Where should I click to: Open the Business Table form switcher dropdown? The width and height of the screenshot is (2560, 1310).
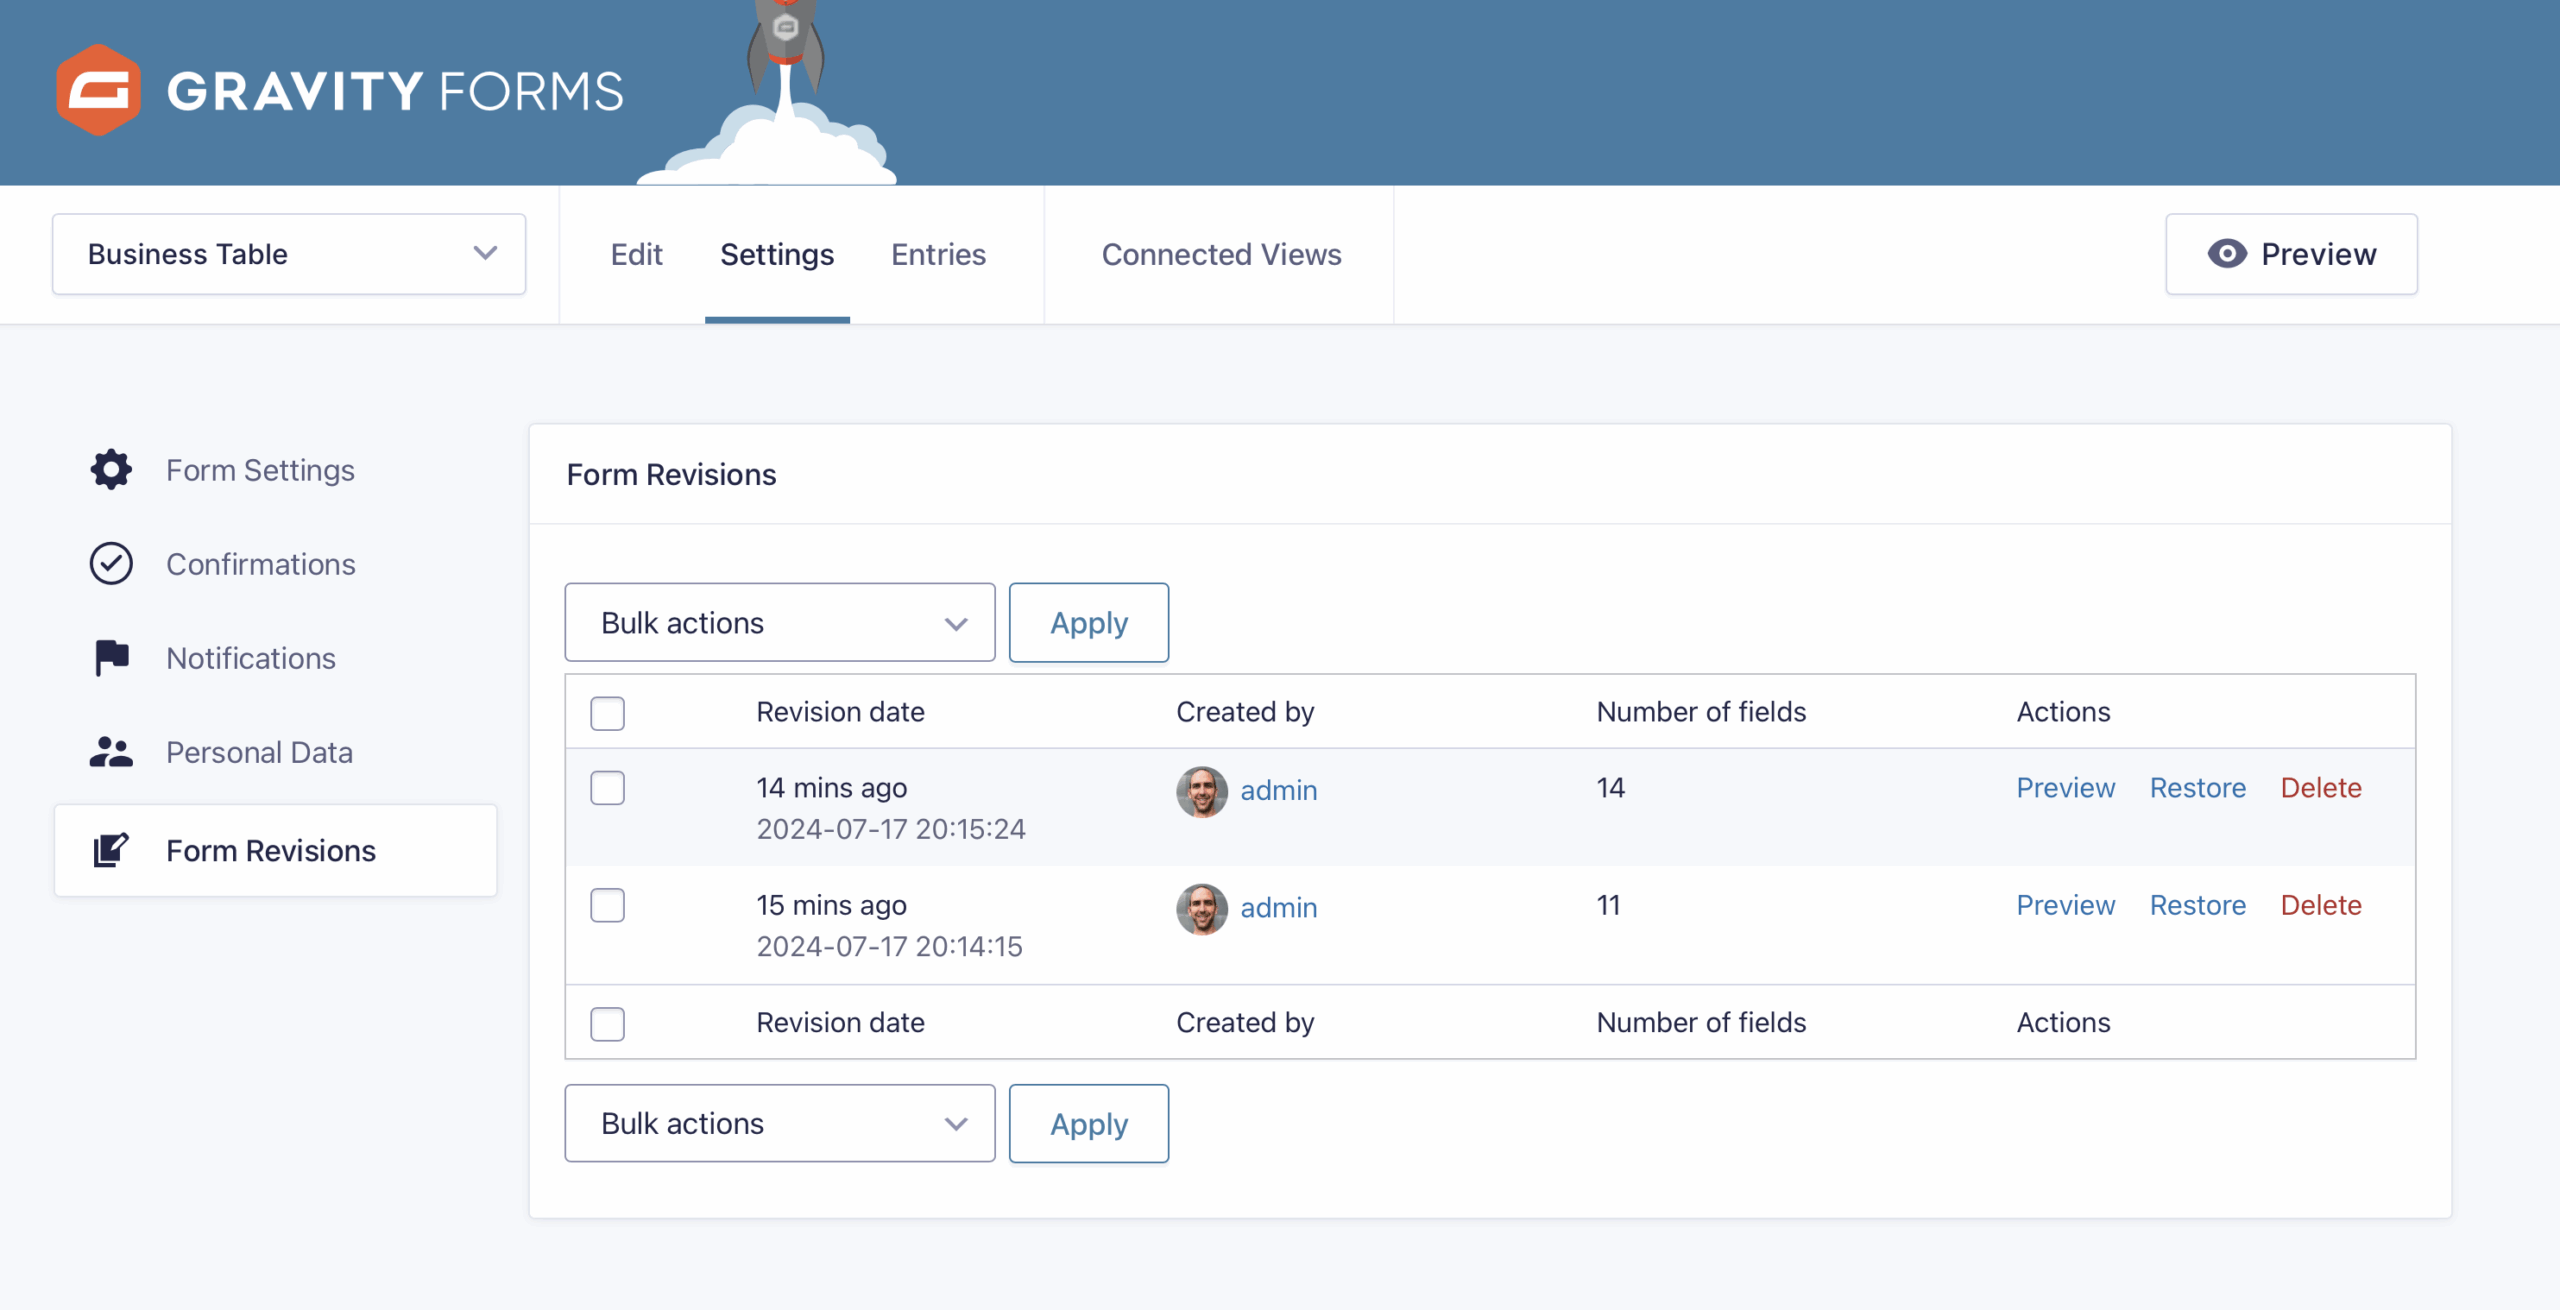[x=289, y=254]
